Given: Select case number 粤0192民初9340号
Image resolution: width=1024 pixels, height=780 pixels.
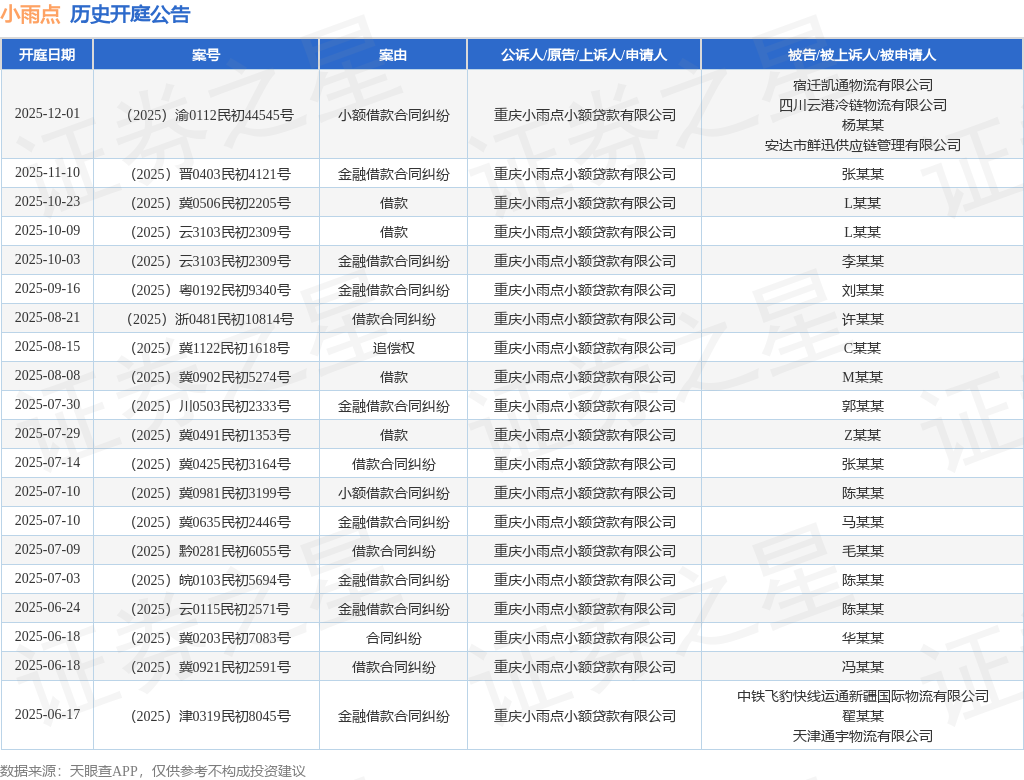Looking at the screenshot, I should (210, 290).
